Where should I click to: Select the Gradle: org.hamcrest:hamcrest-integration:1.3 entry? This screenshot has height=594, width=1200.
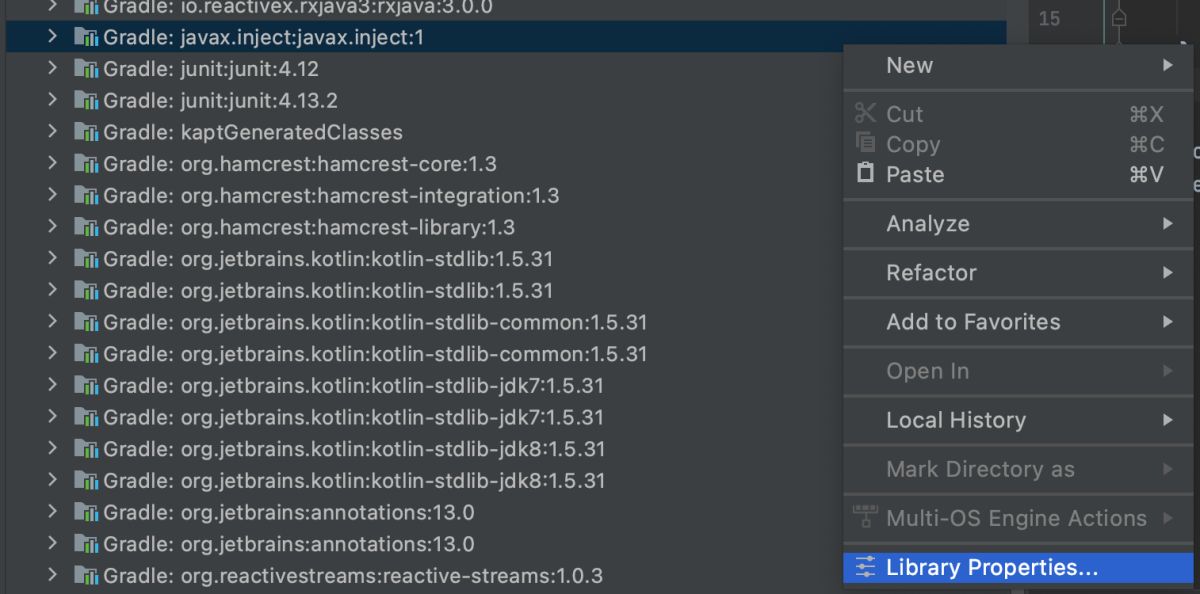coord(331,196)
